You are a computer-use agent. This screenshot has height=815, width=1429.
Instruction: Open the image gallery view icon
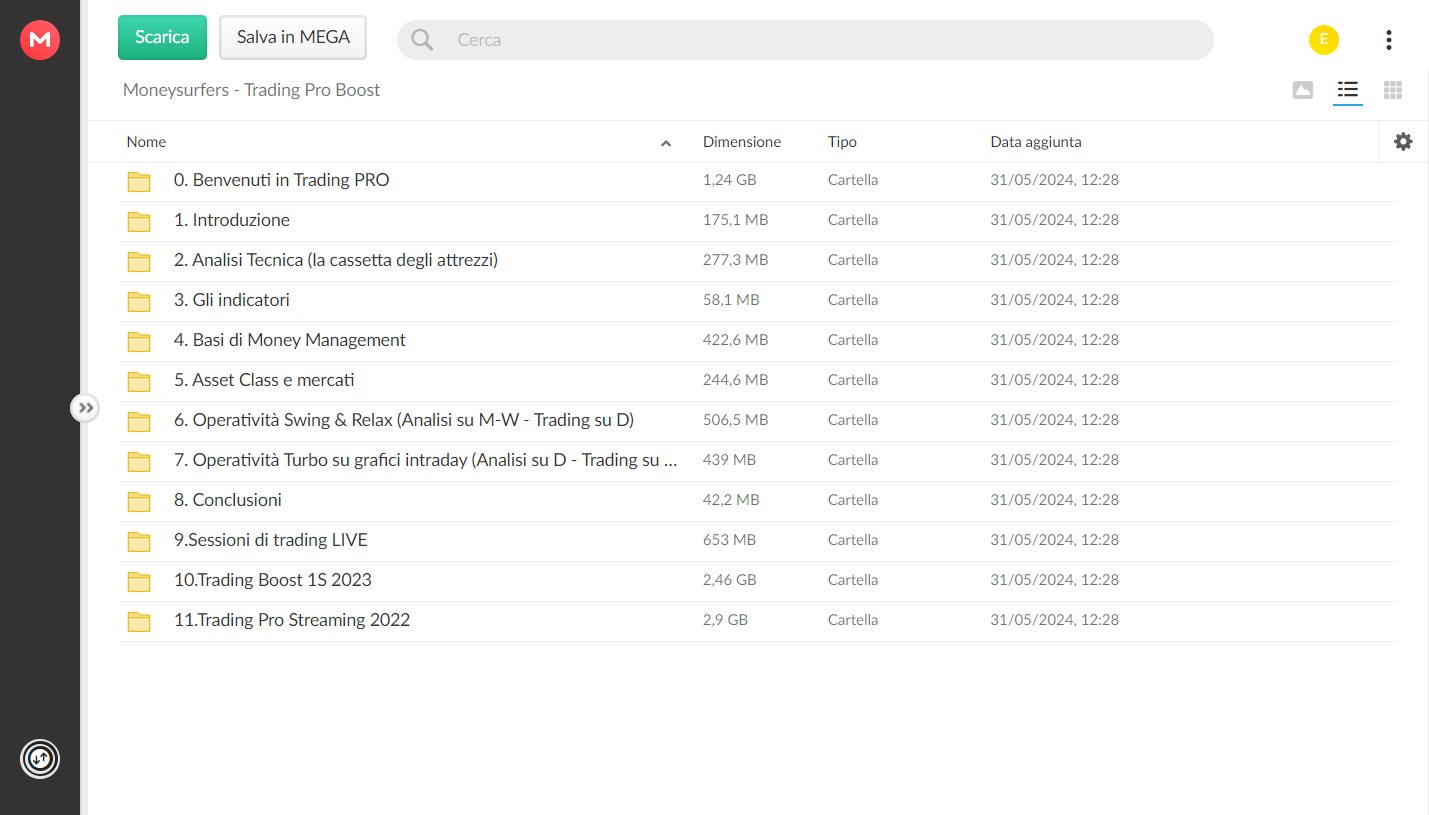coord(1302,90)
